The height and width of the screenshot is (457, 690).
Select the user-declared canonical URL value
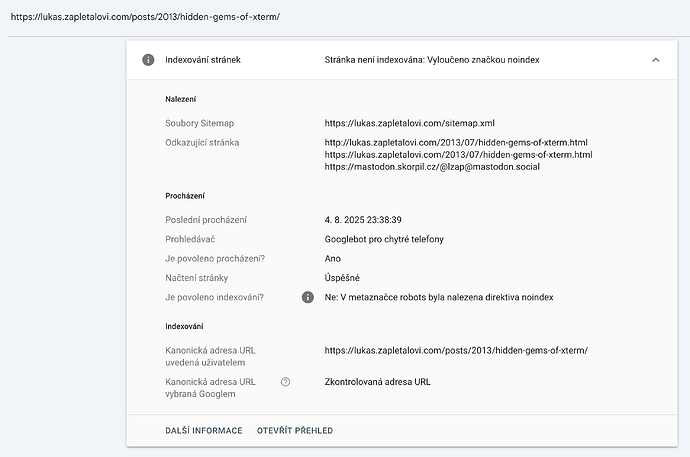455,350
